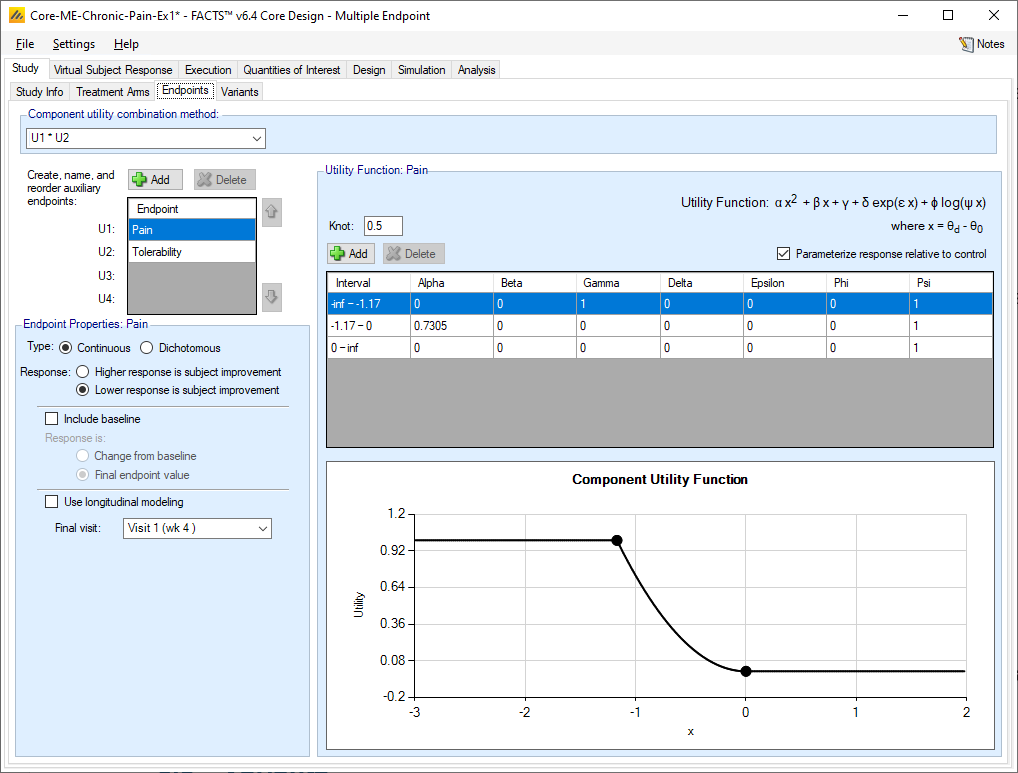Select the Alpha cell with value 0.7305

451,326
